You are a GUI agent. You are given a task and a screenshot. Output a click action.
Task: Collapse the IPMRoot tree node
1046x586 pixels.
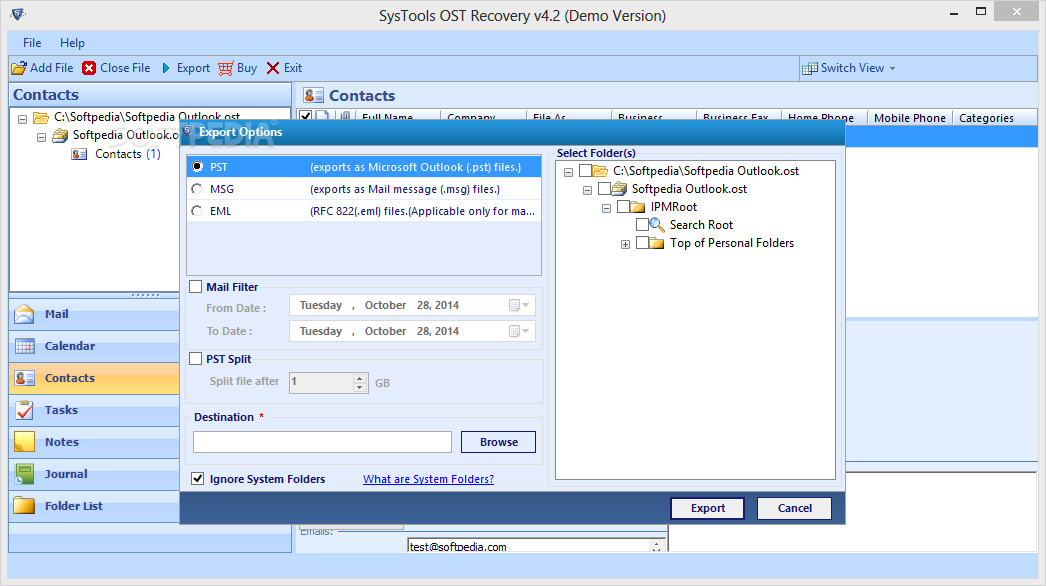point(606,208)
